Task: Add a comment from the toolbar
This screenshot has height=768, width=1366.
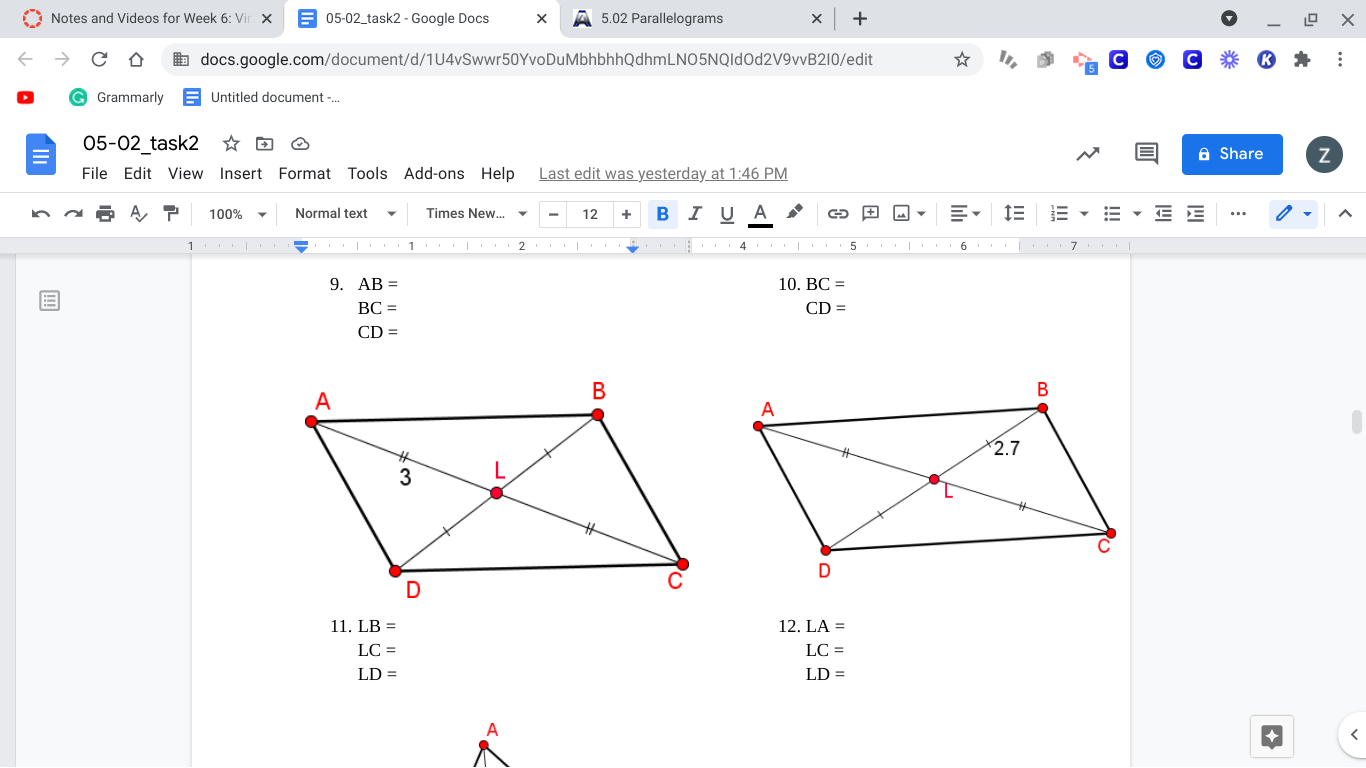Action: coord(870,213)
